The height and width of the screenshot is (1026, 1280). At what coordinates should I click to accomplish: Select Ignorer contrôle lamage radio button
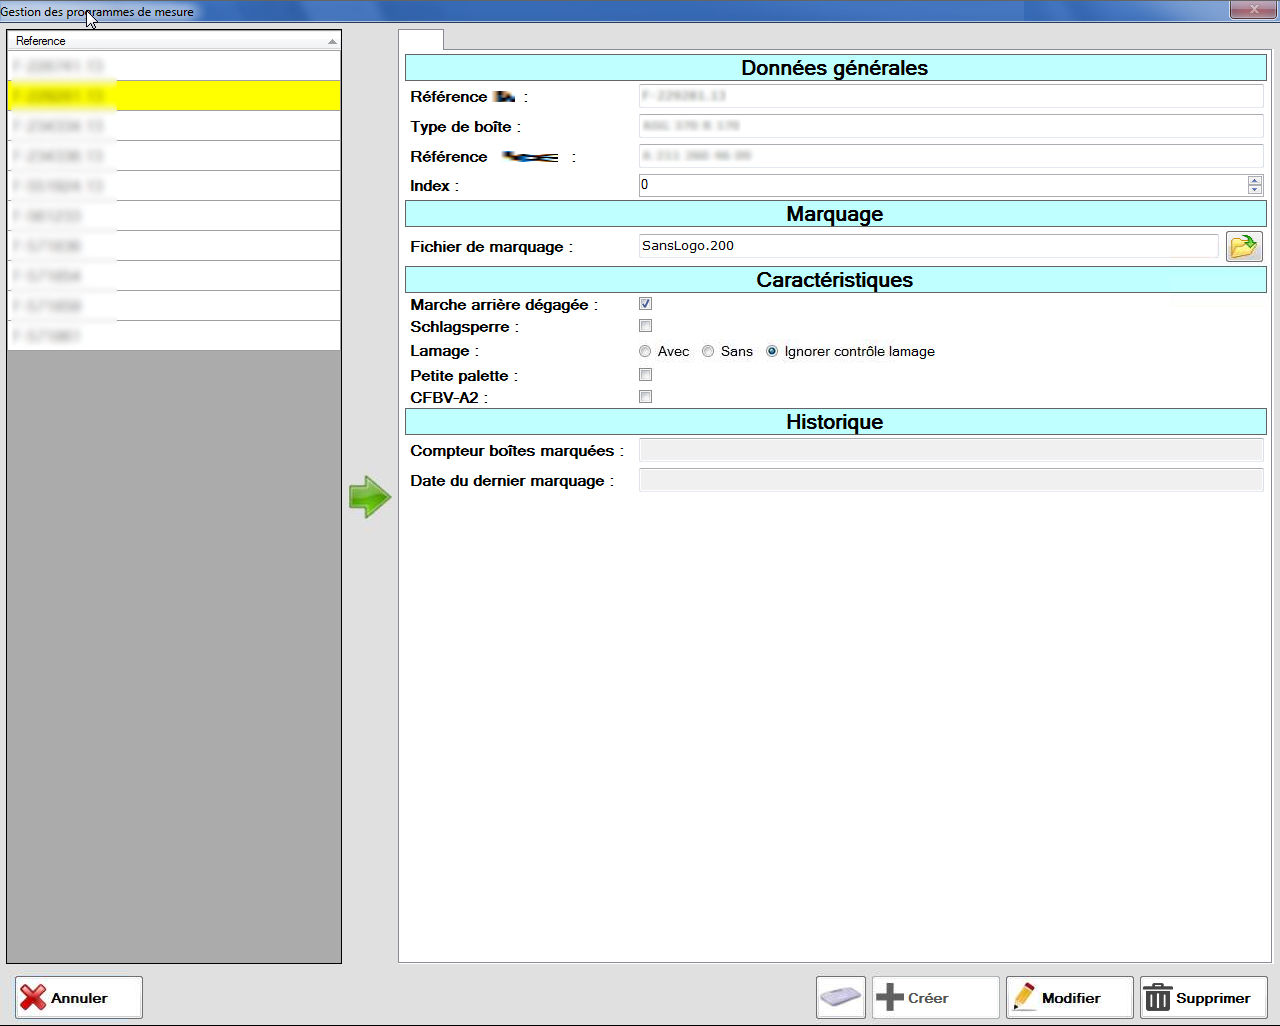coord(772,352)
